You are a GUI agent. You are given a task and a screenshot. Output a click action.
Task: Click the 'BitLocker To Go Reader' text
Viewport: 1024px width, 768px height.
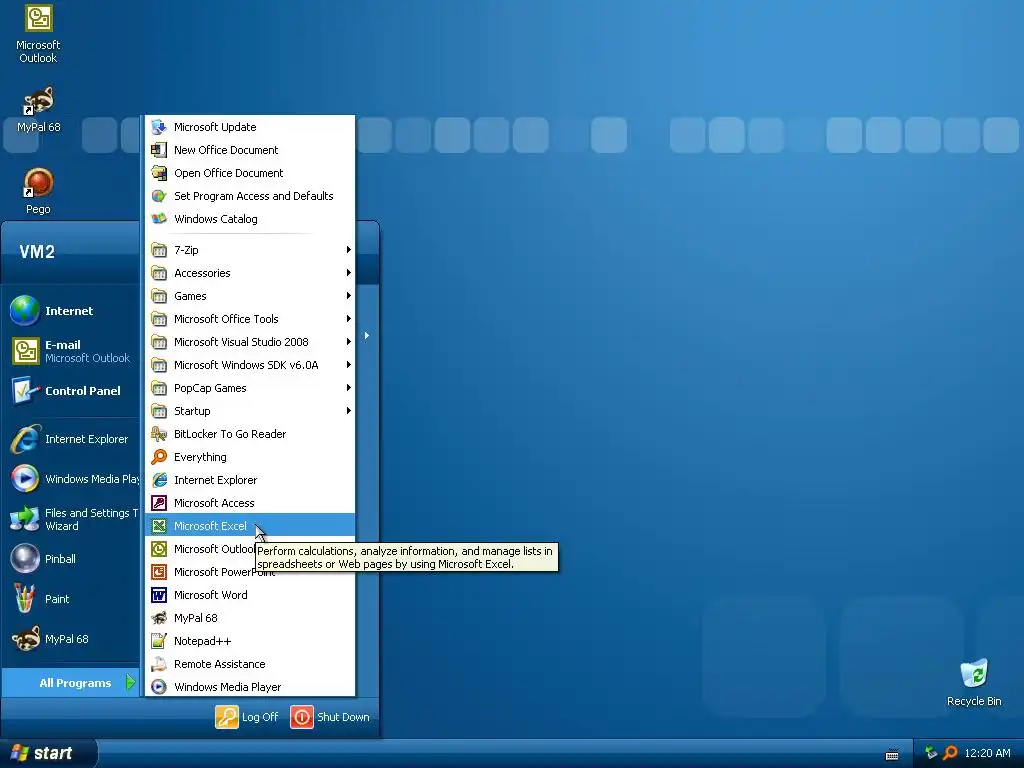pyautogui.click(x=230, y=434)
